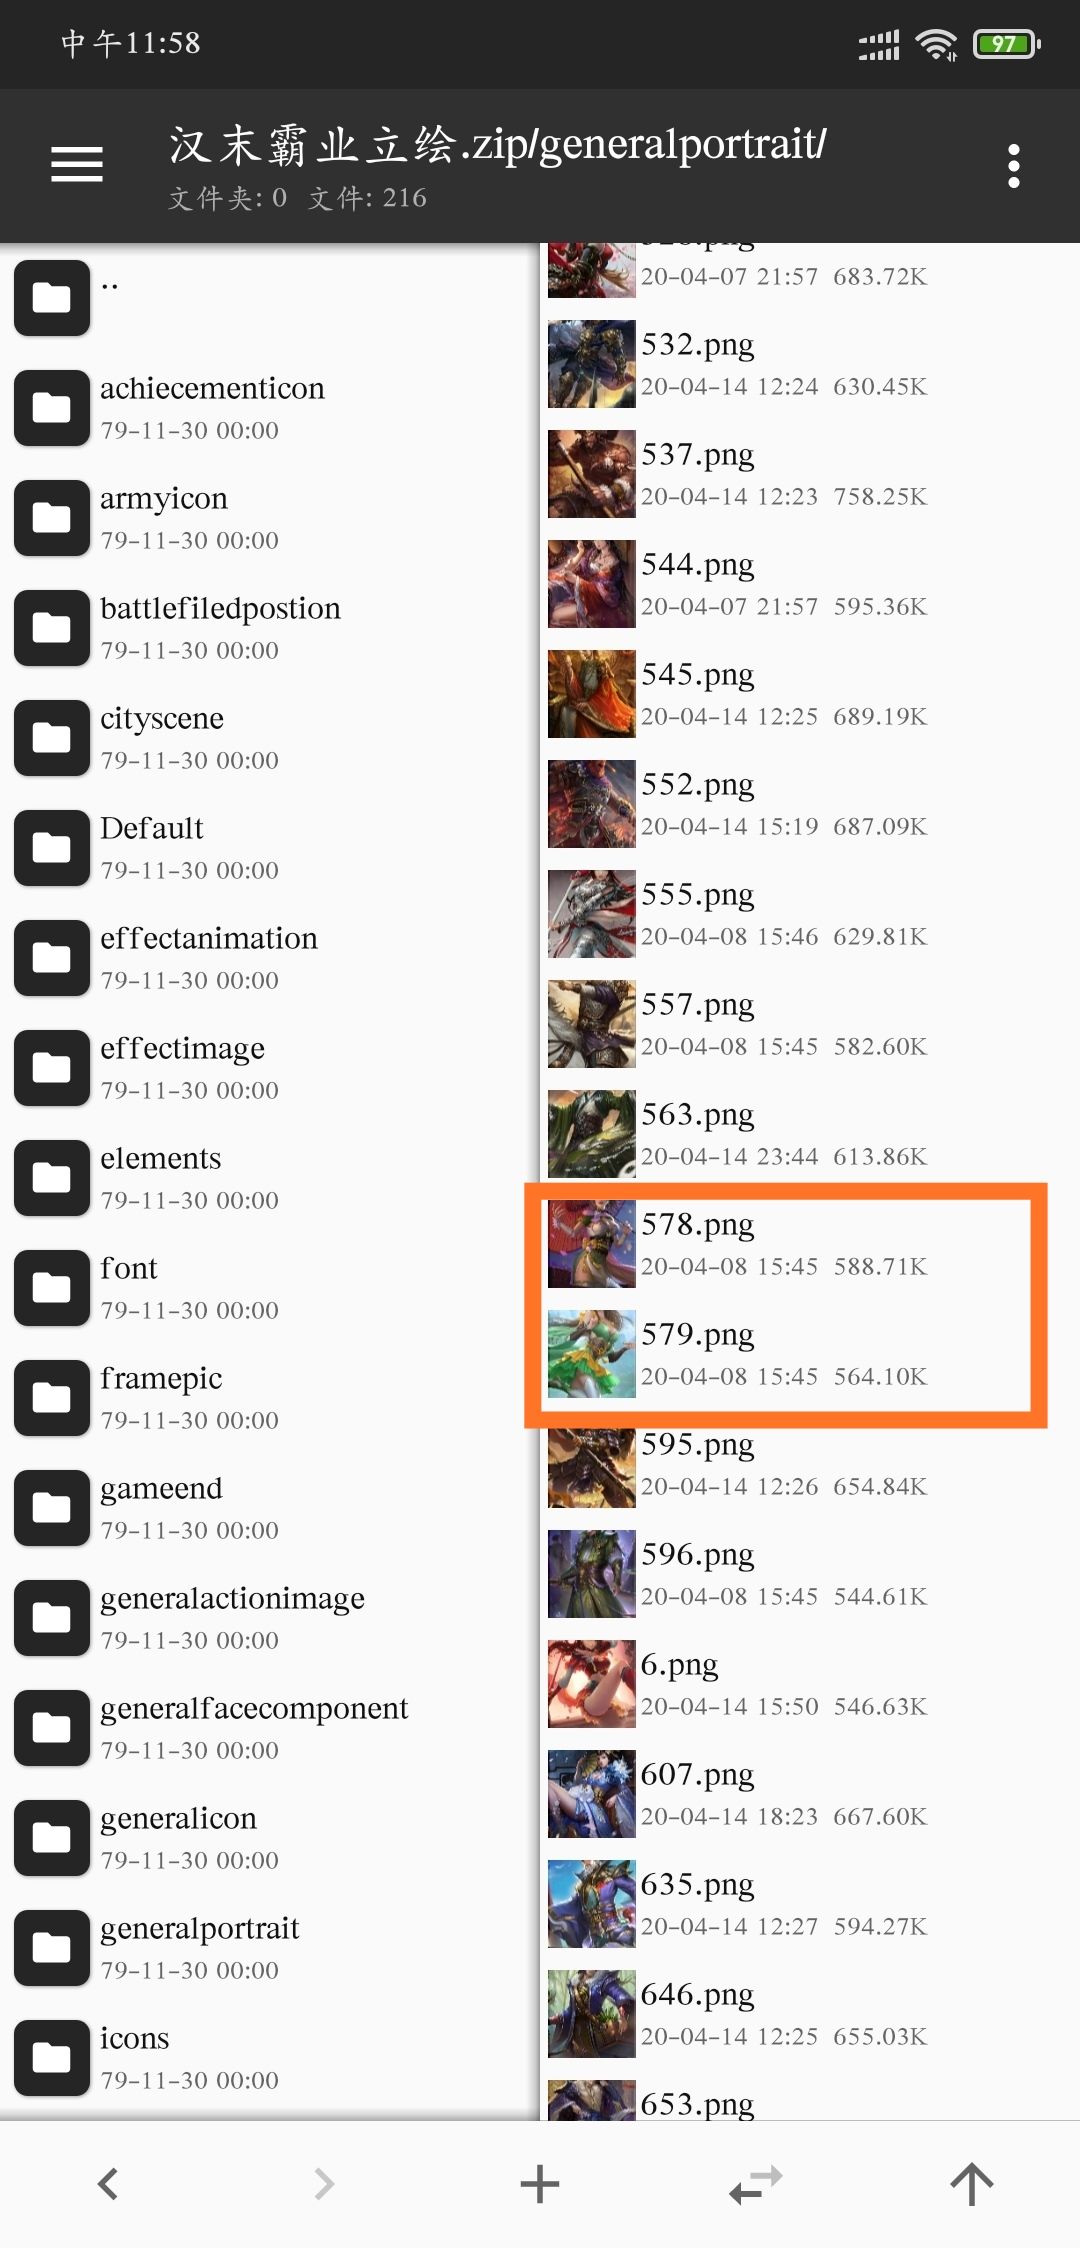Open the achiecementicon folder
Viewport: 1080px width, 2248px height.
270,407
